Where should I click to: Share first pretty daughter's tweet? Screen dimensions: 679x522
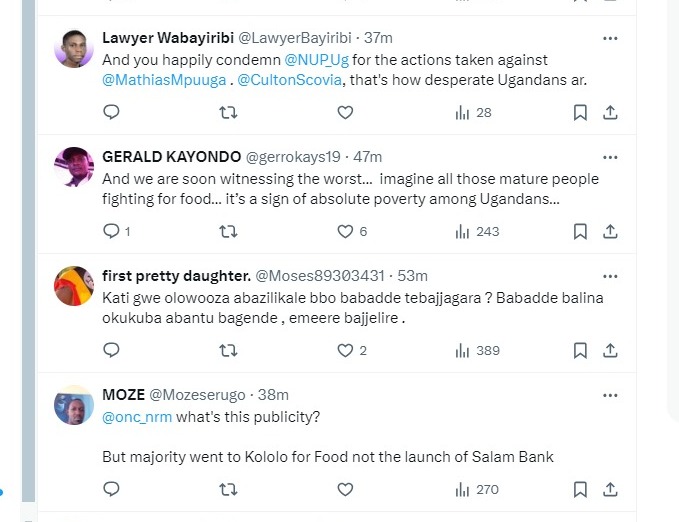coord(610,350)
